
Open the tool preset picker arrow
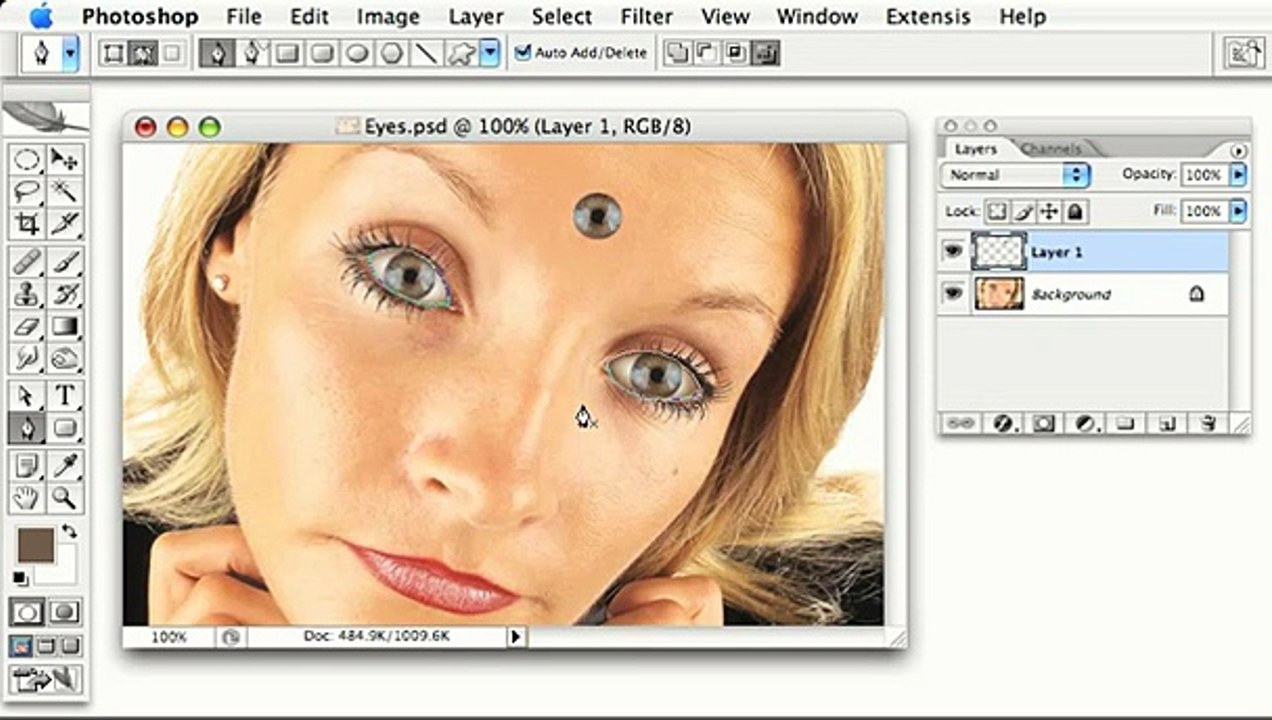tap(70, 53)
